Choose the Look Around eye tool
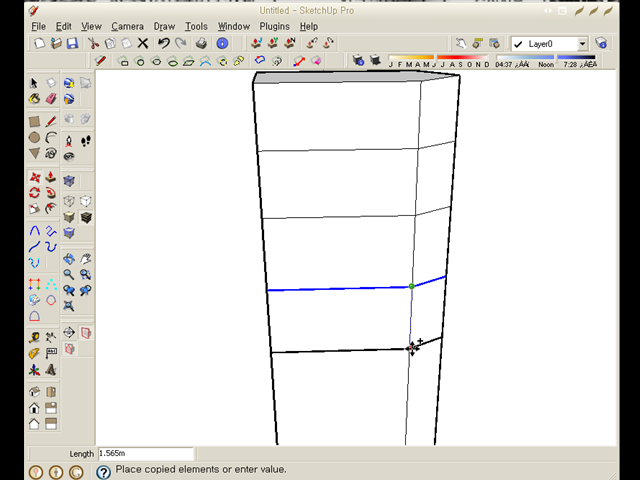Viewport: 640px width, 480px height. point(69,157)
